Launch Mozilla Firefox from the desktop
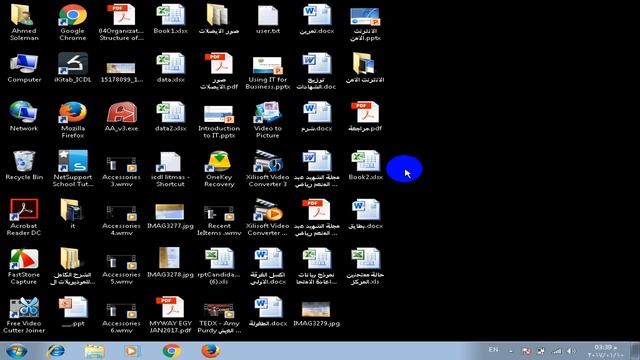The height and width of the screenshot is (360, 640). point(73,120)
